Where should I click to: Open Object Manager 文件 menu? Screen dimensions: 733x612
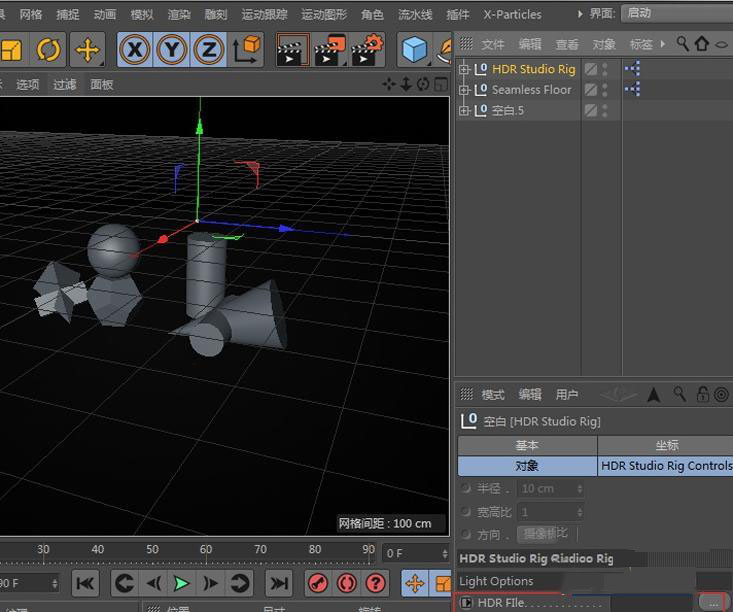tap(493, 44)
